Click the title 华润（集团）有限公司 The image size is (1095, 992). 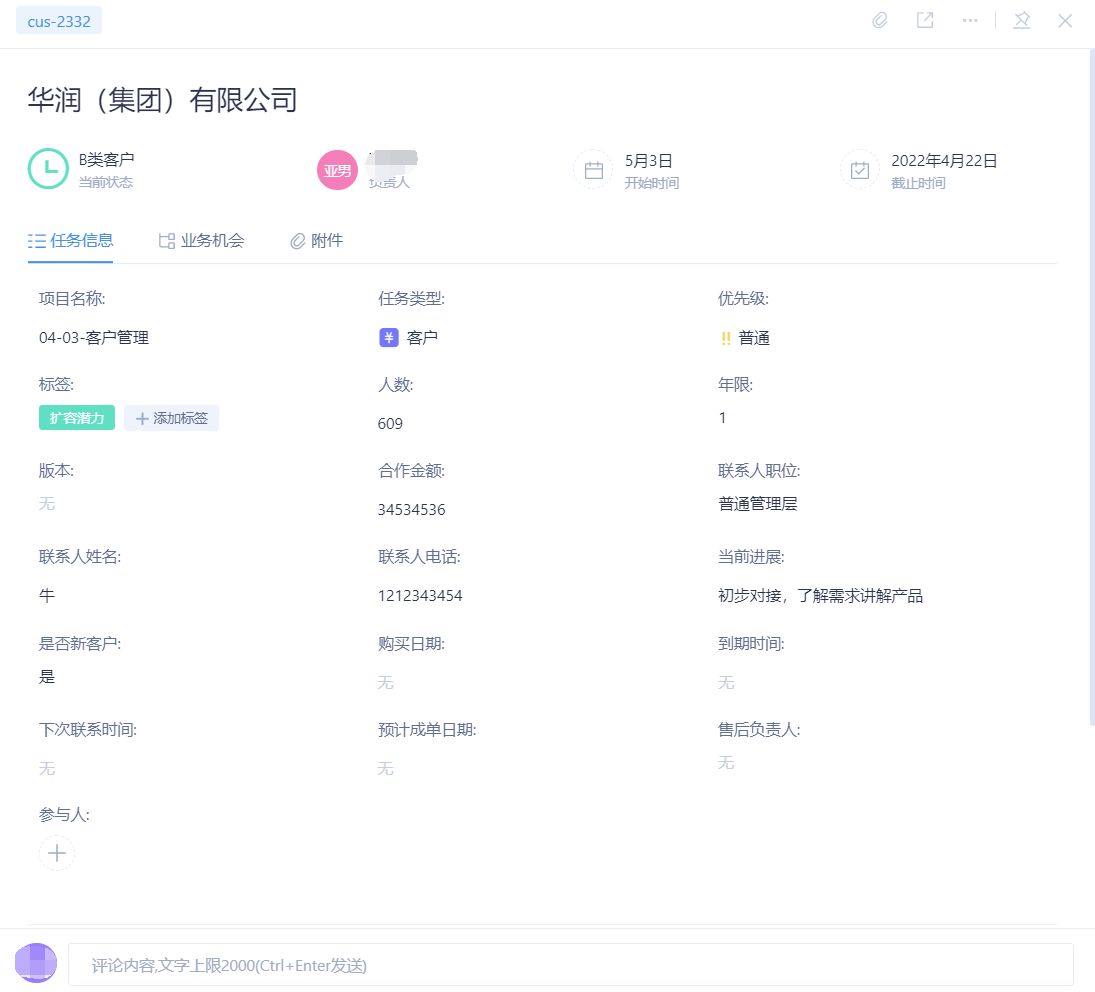163,100
